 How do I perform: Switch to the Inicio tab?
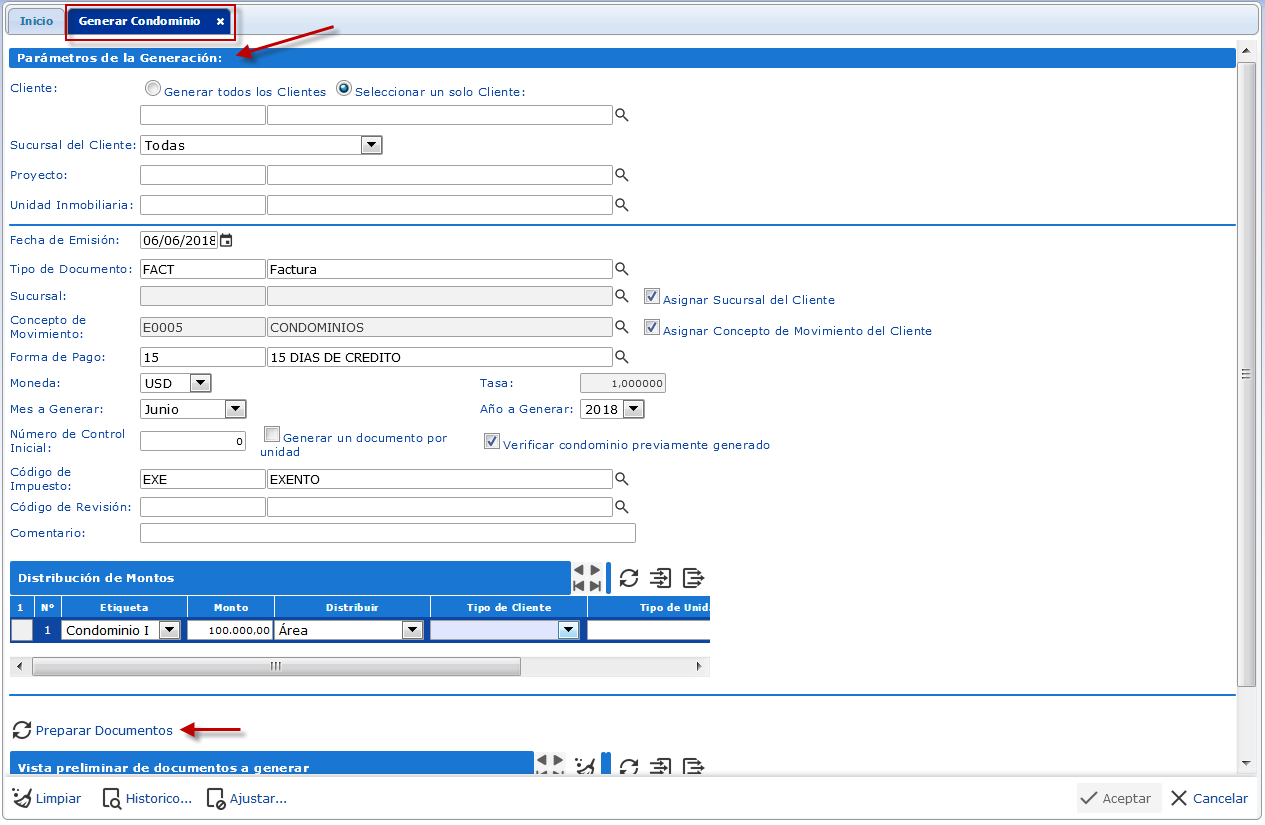[37, 21]
